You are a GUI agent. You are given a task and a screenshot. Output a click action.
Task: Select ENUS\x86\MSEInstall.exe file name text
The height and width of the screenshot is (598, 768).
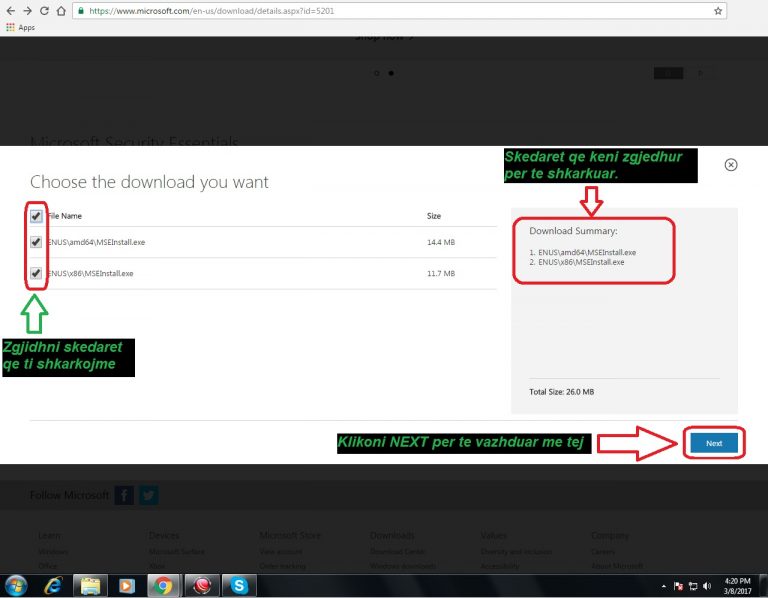90,273
